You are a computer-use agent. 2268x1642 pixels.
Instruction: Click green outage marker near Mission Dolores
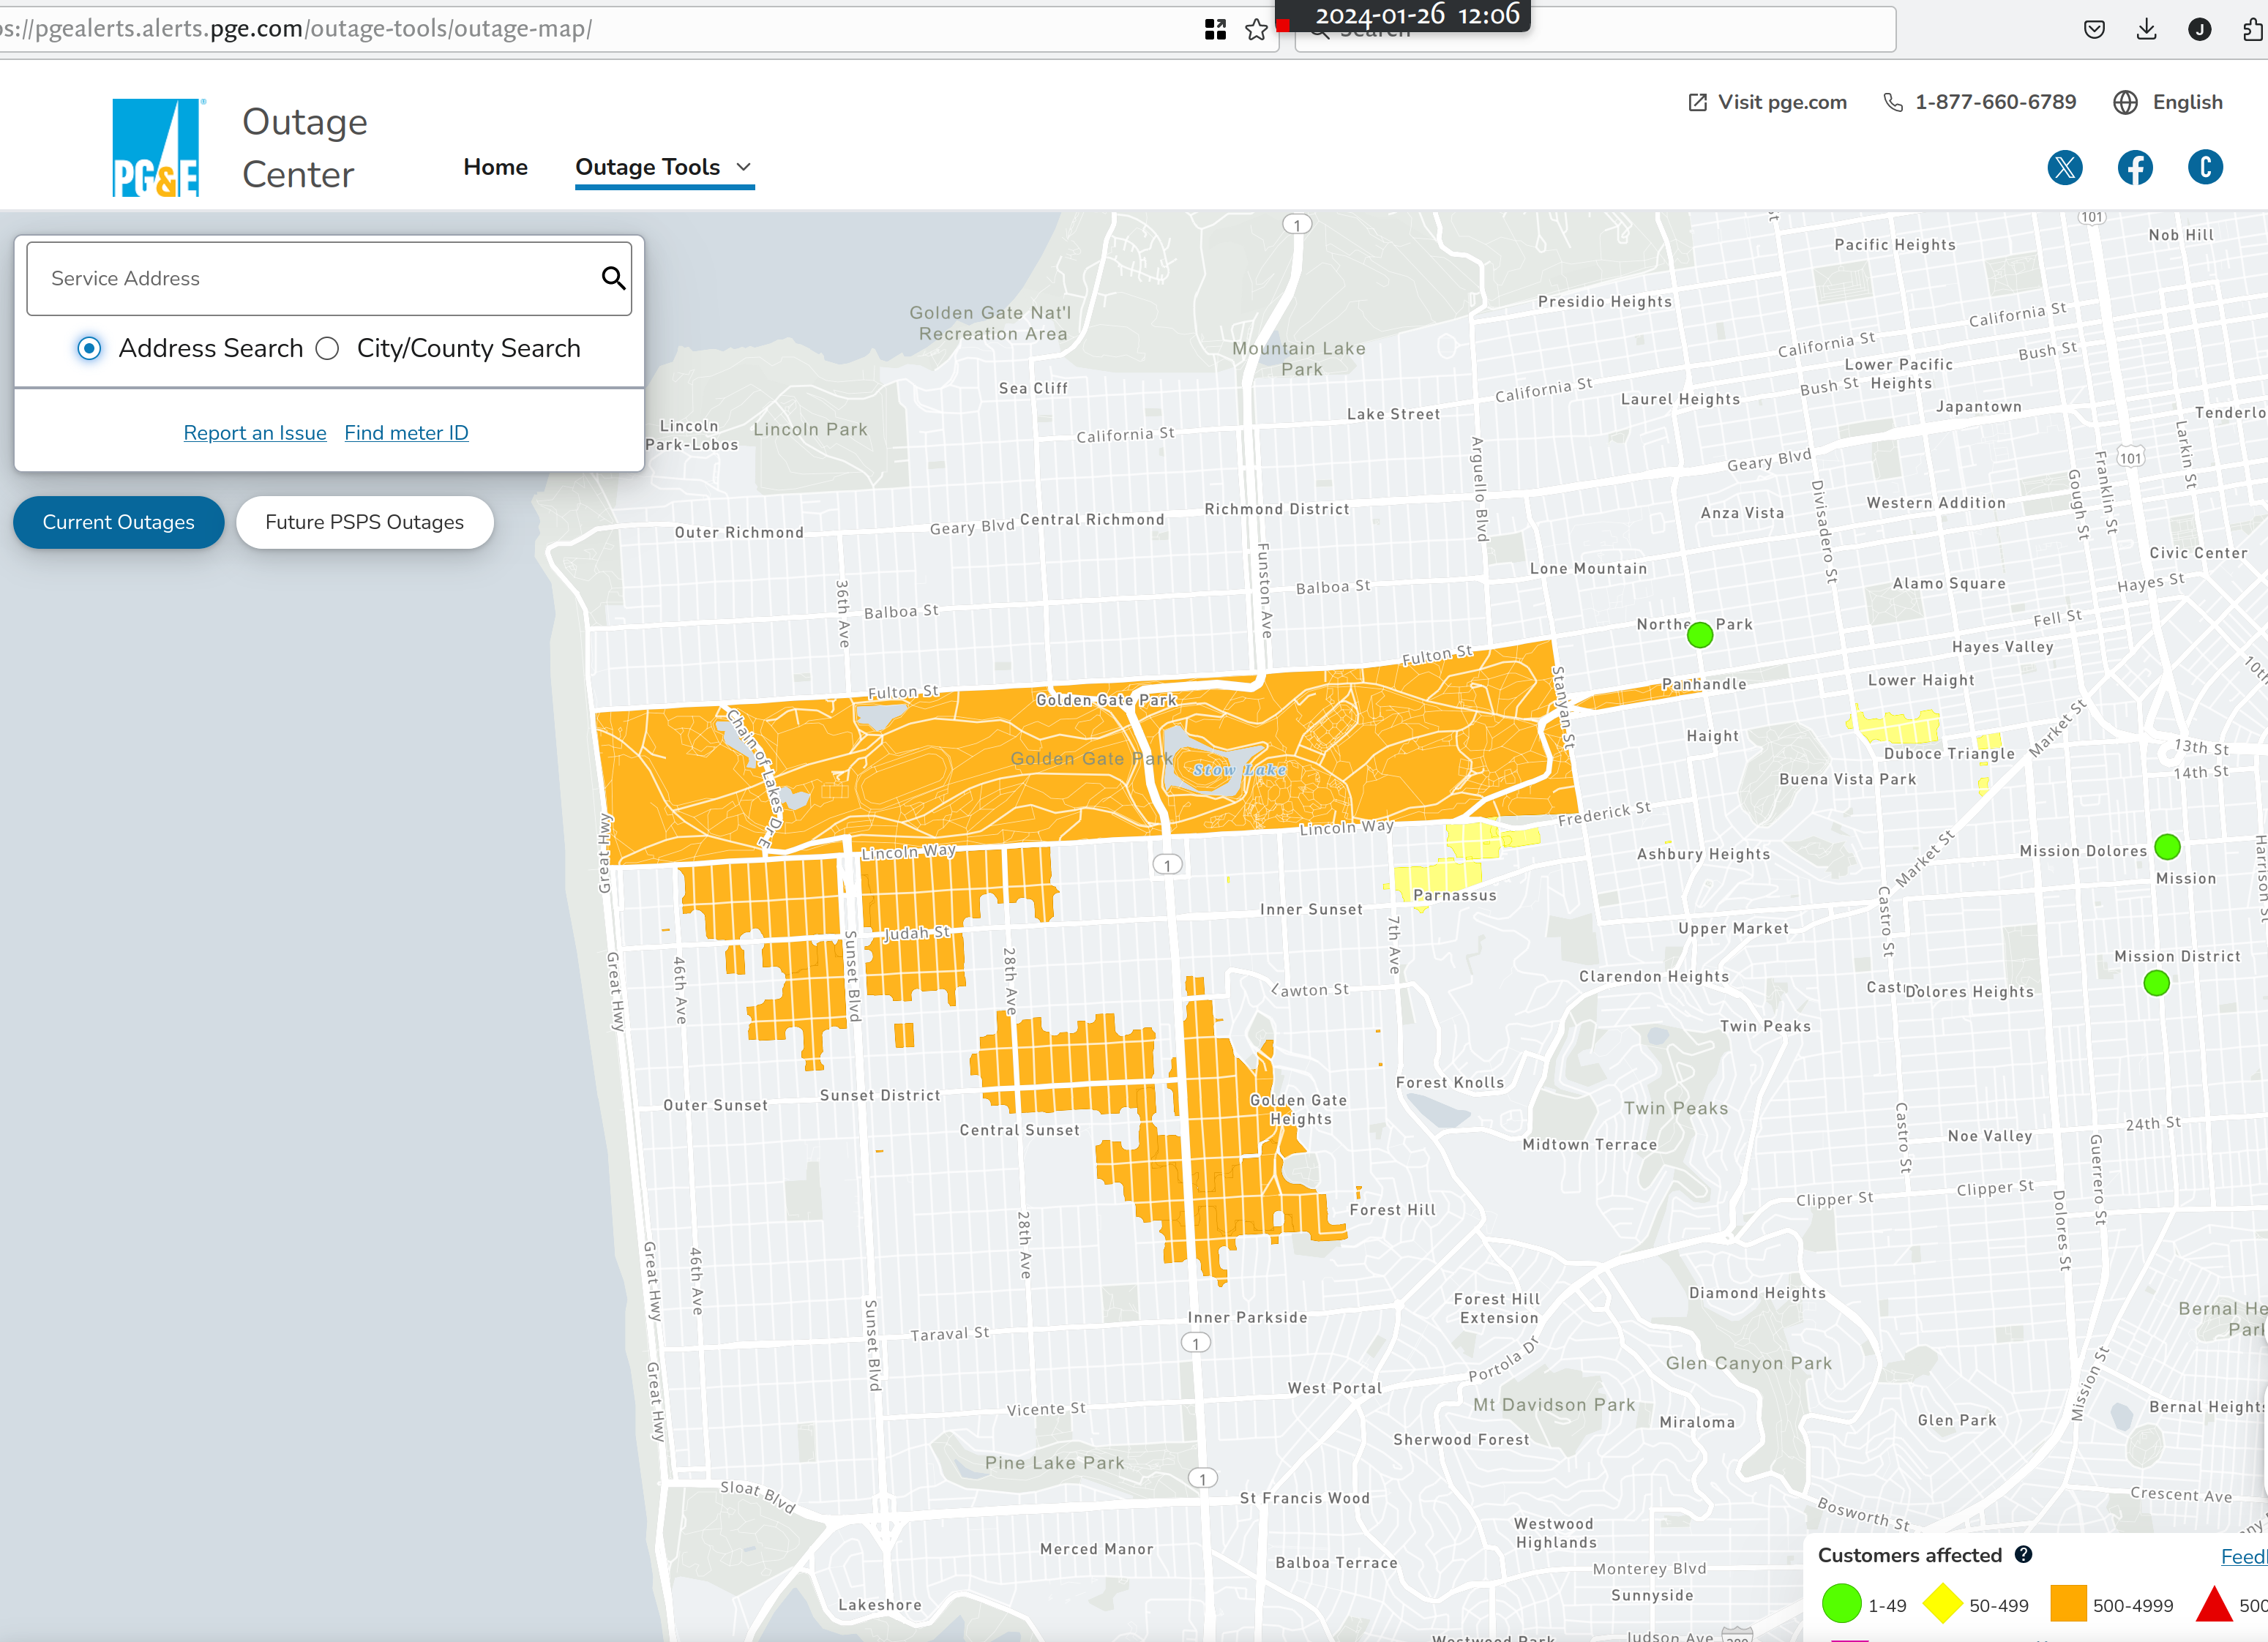click(2167, 847)
